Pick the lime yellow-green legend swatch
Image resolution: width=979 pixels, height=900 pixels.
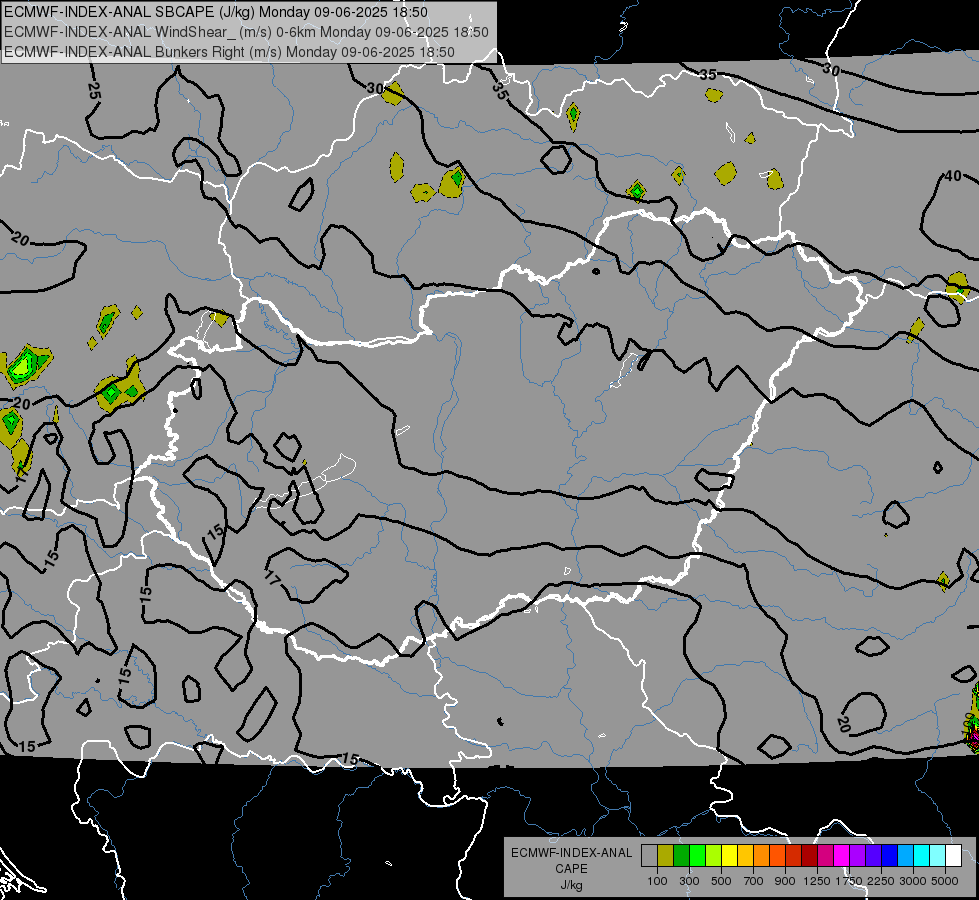(x=714, y=855)
